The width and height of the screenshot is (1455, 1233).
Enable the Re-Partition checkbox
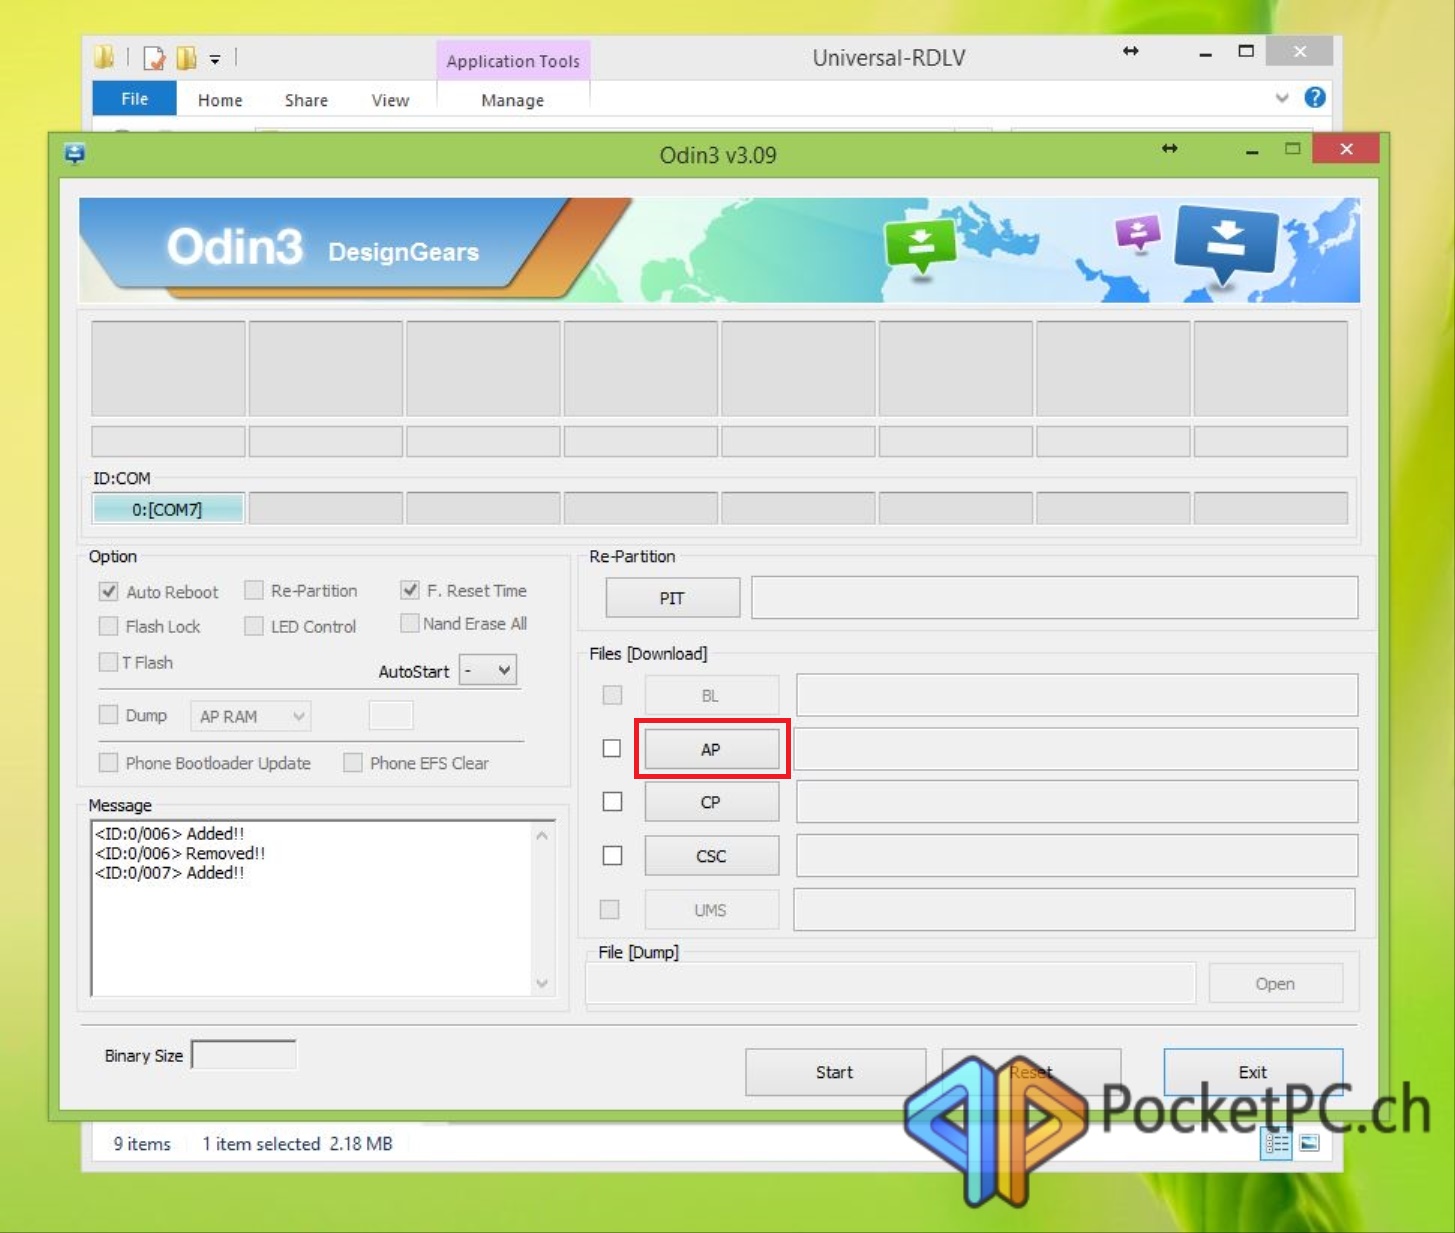click(254, 590)
